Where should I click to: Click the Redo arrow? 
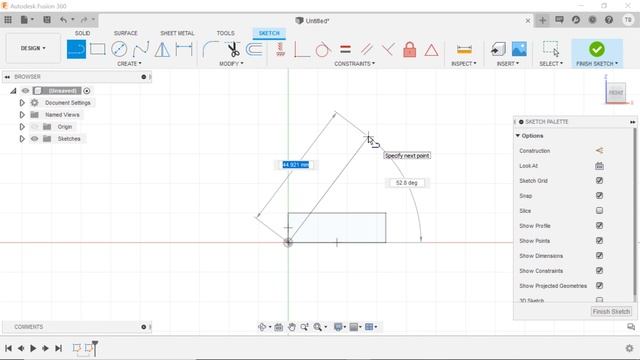(x=84, y=20)
